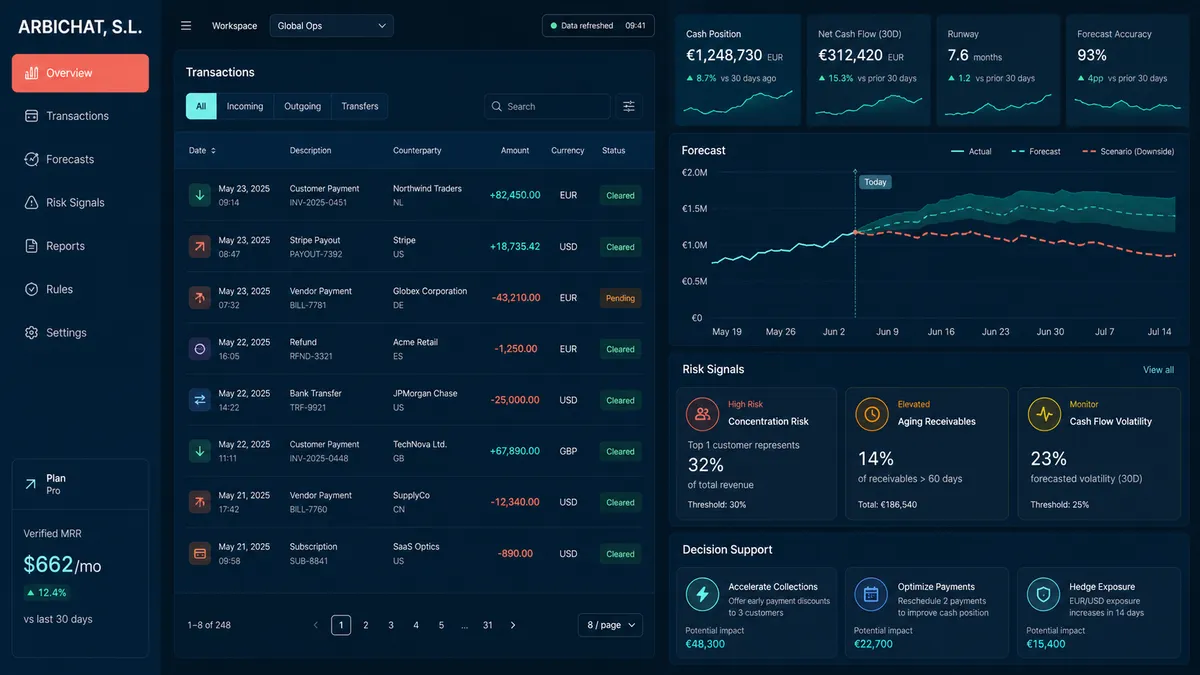Click the Aging Receivables clock icon
Screen dimensions: 1200x675
[873, 413]
